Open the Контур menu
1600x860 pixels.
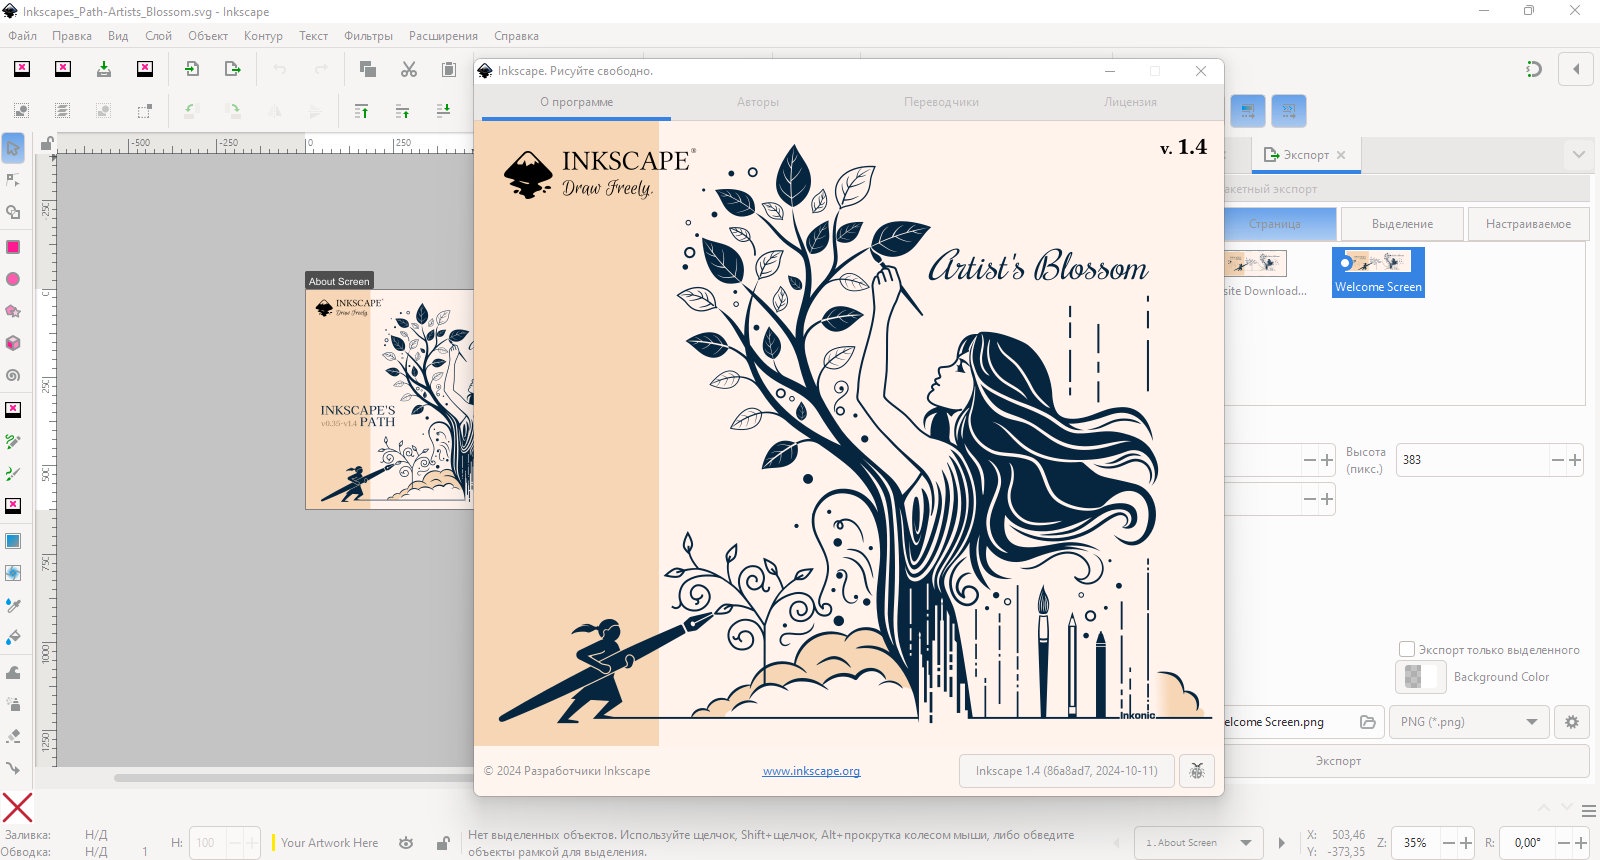coord(263,36)
